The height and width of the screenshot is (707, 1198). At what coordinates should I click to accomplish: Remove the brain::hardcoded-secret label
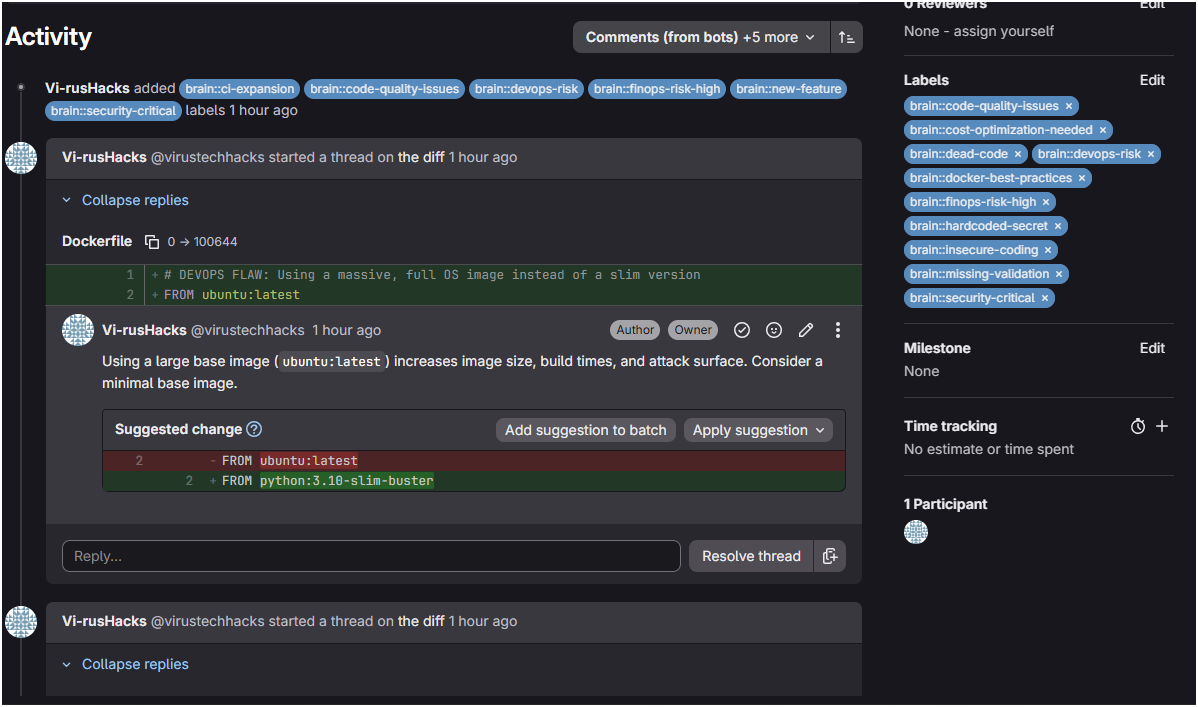click(1058, 226)
